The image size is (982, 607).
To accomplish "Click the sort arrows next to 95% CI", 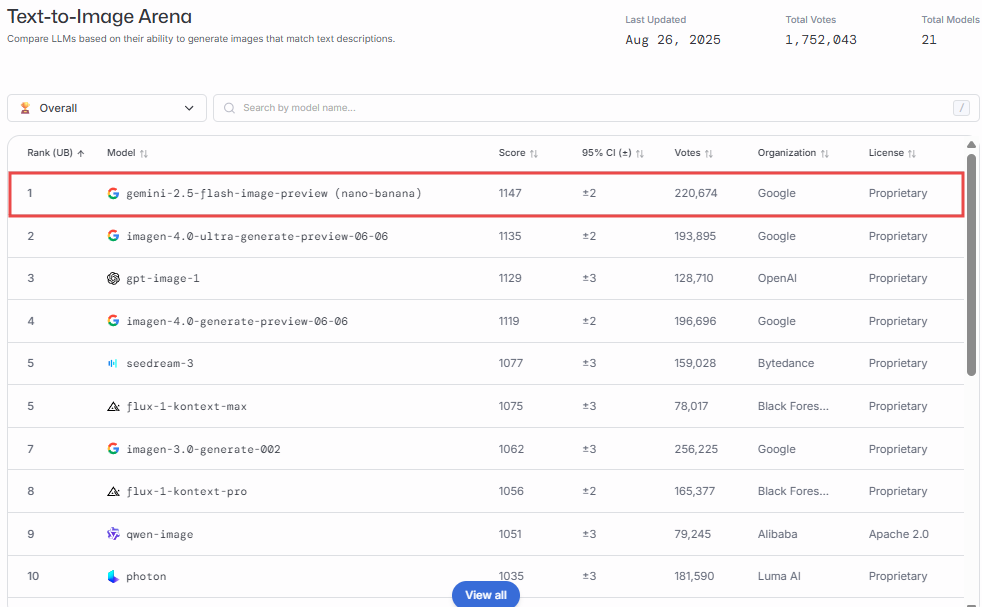I will coord(639,153).
